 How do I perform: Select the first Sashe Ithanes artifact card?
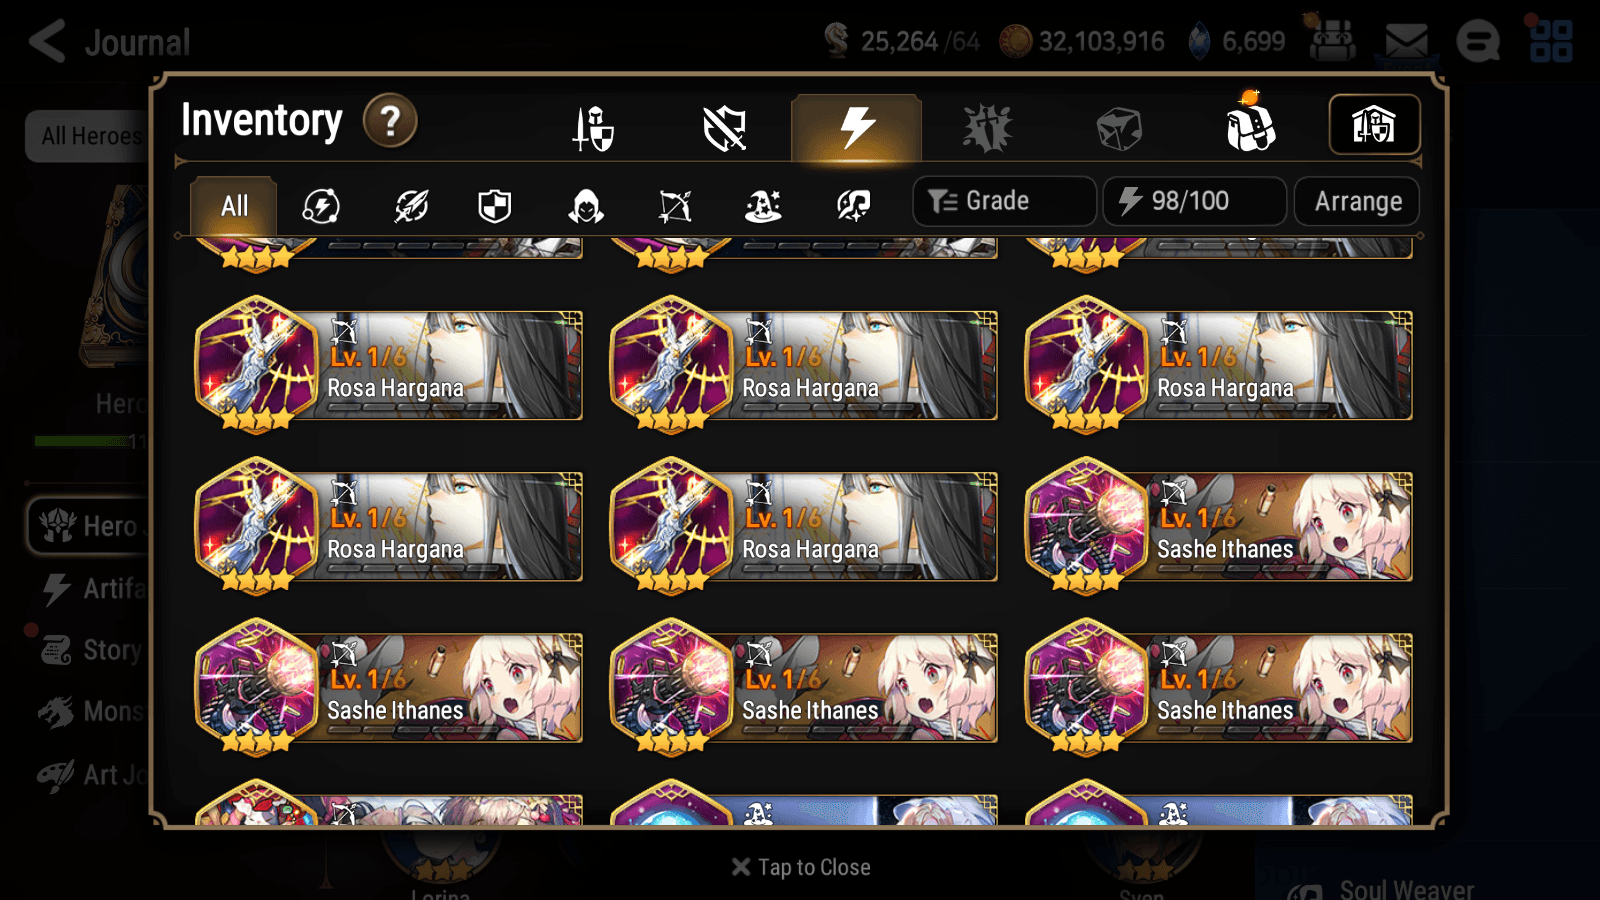pyautogui.click(x=1219, y=526)
